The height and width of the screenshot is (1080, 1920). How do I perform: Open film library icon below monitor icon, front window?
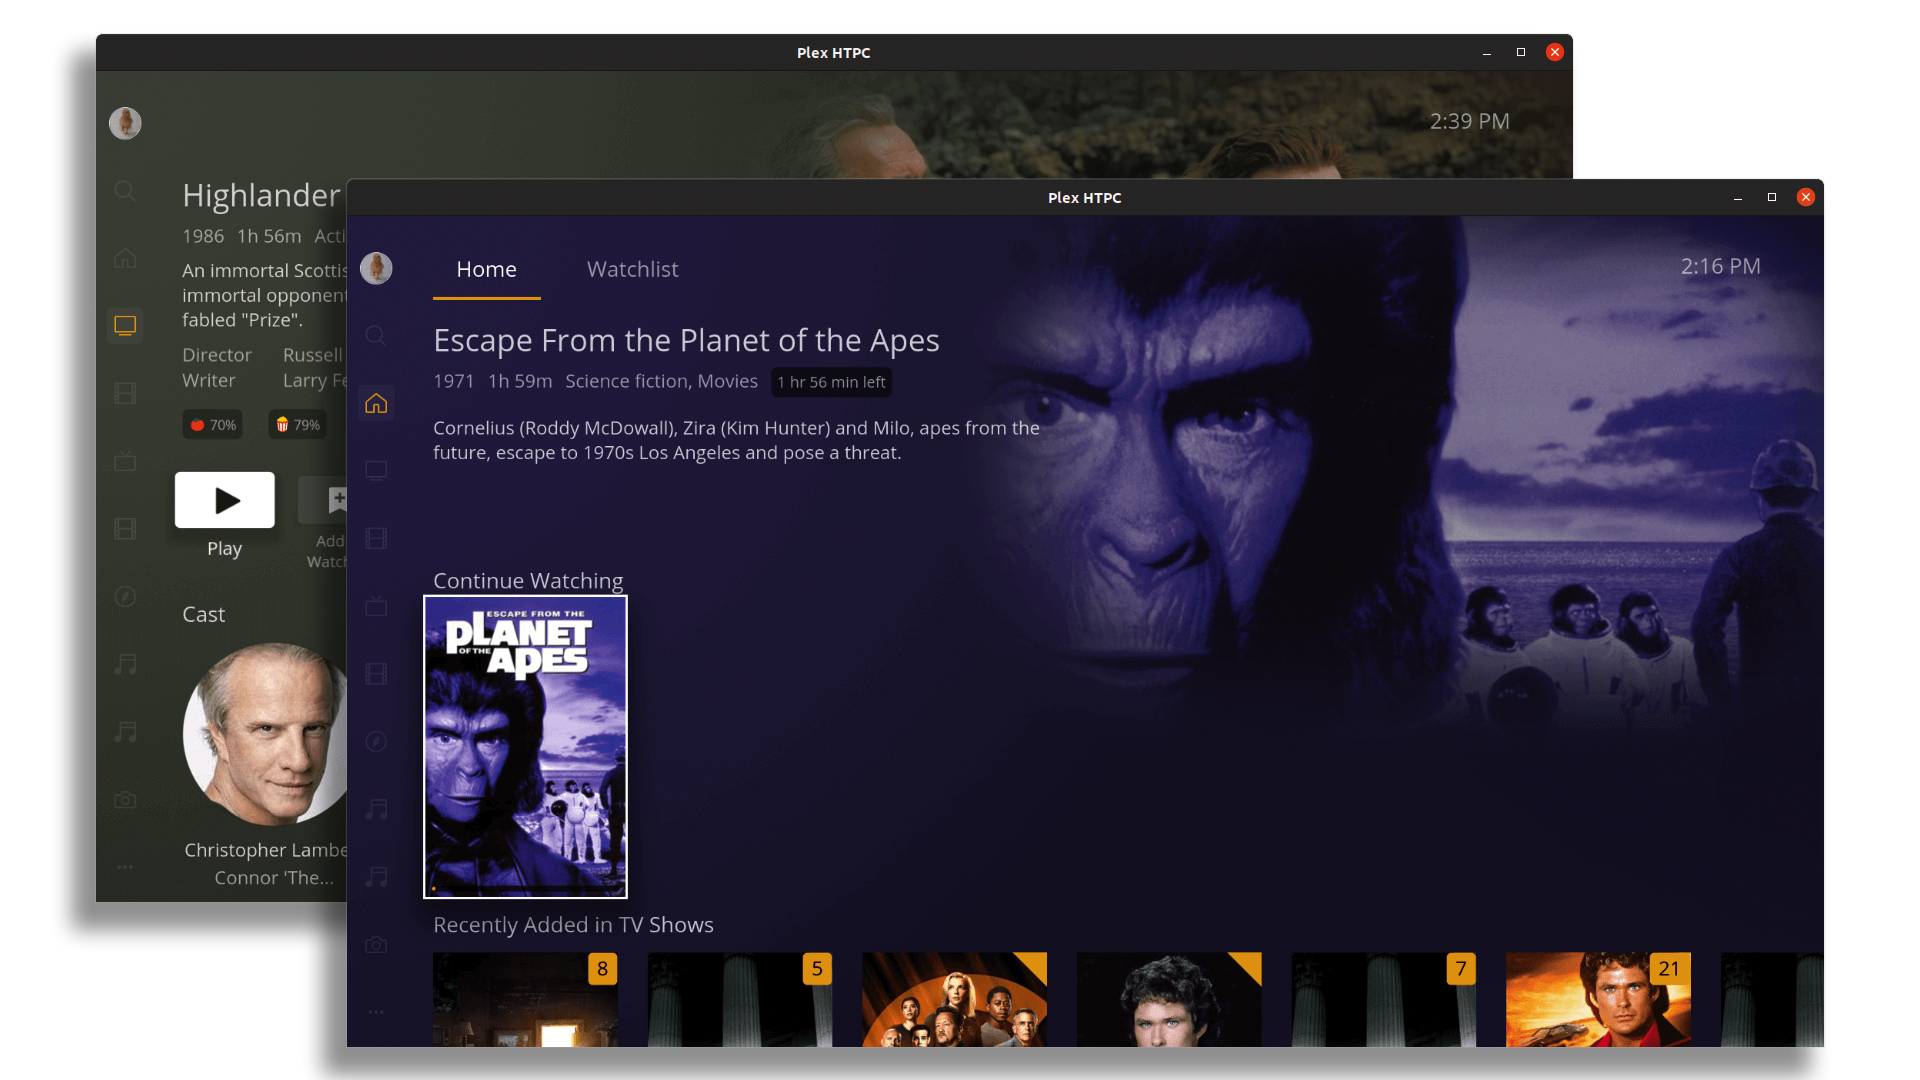(x=376, y=538)
